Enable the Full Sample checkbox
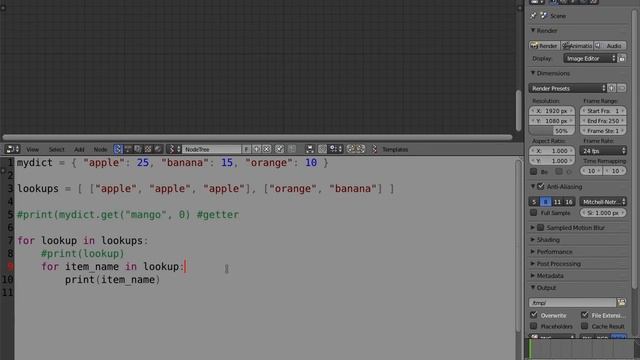The width and height of the screenshot is (640, 360). [534, 213]
